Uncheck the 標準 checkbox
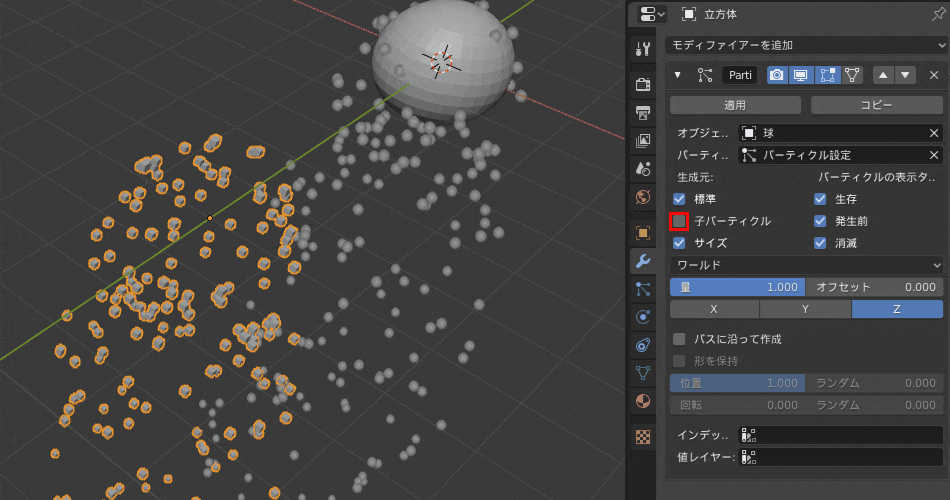This screenshot has width=950, height=500. point(679,199)
